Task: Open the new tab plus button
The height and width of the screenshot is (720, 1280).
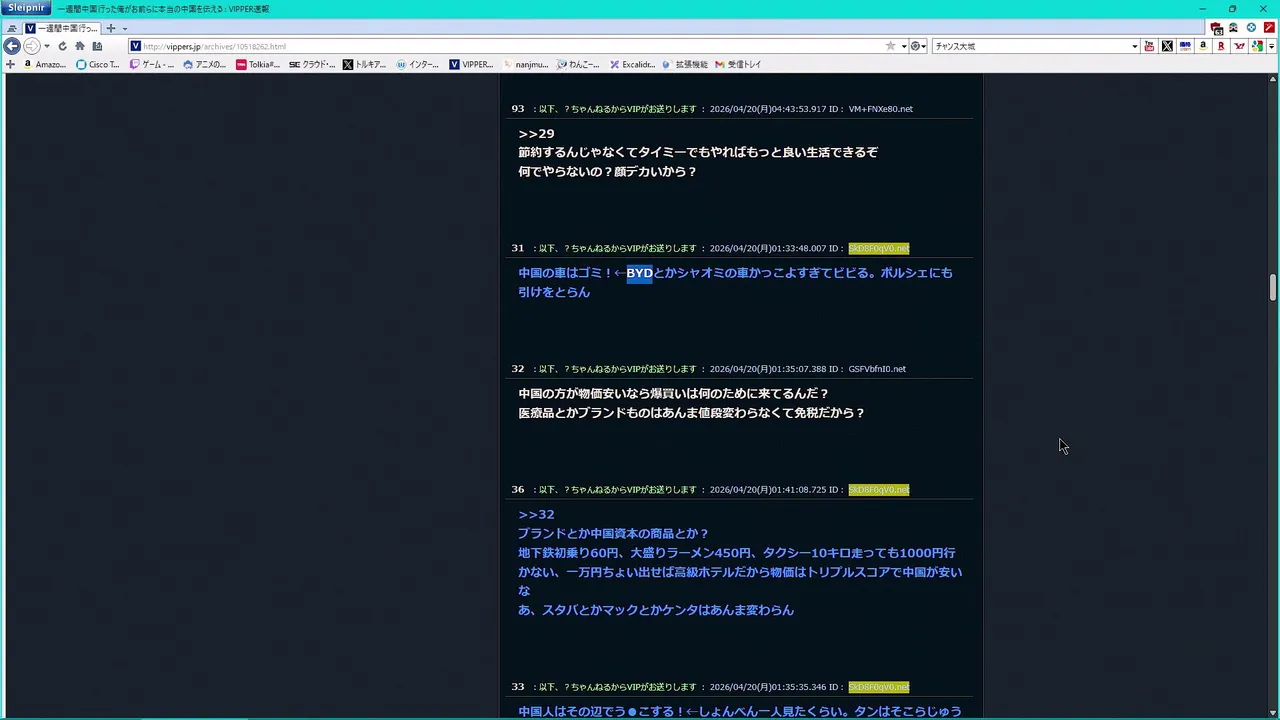Action: [x=111, y=28]
